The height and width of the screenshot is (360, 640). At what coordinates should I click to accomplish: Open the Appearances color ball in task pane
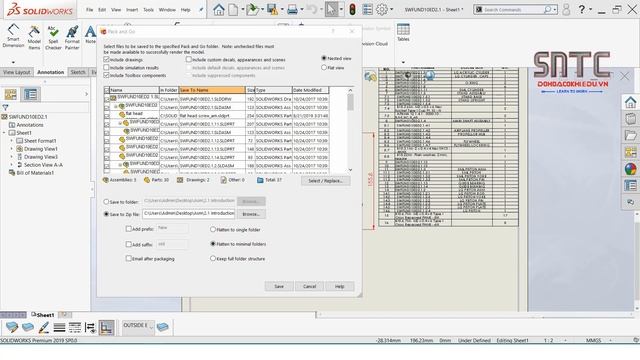point(631,169)
